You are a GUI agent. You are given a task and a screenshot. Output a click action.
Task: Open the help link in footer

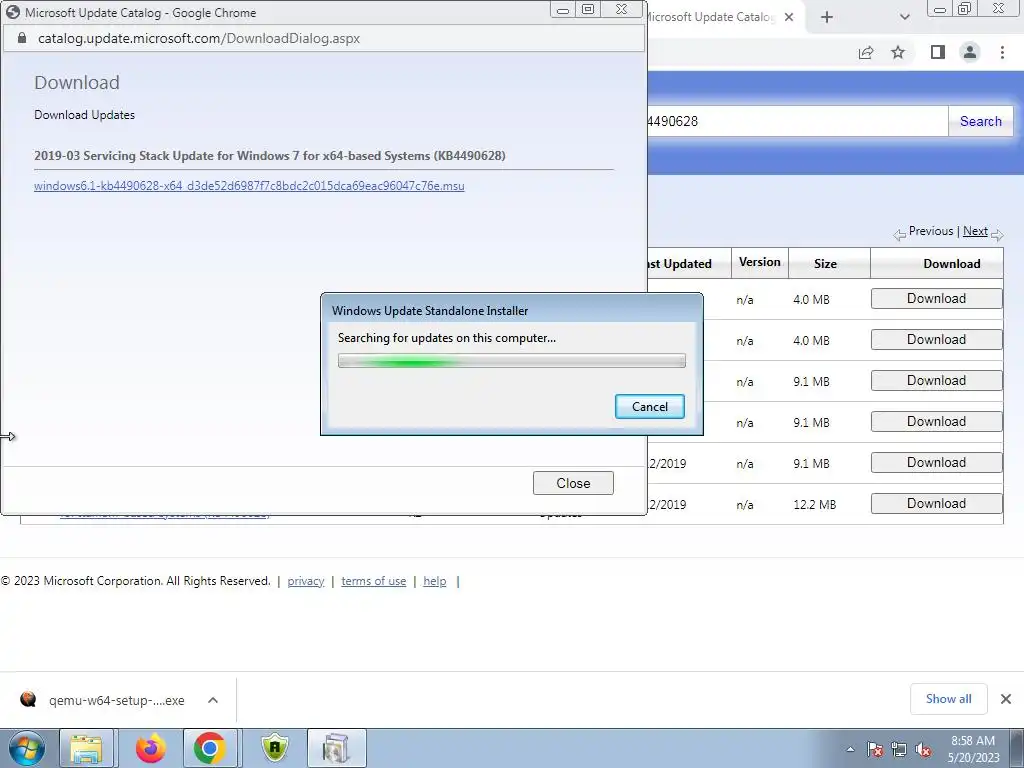(x=434, y=581)
